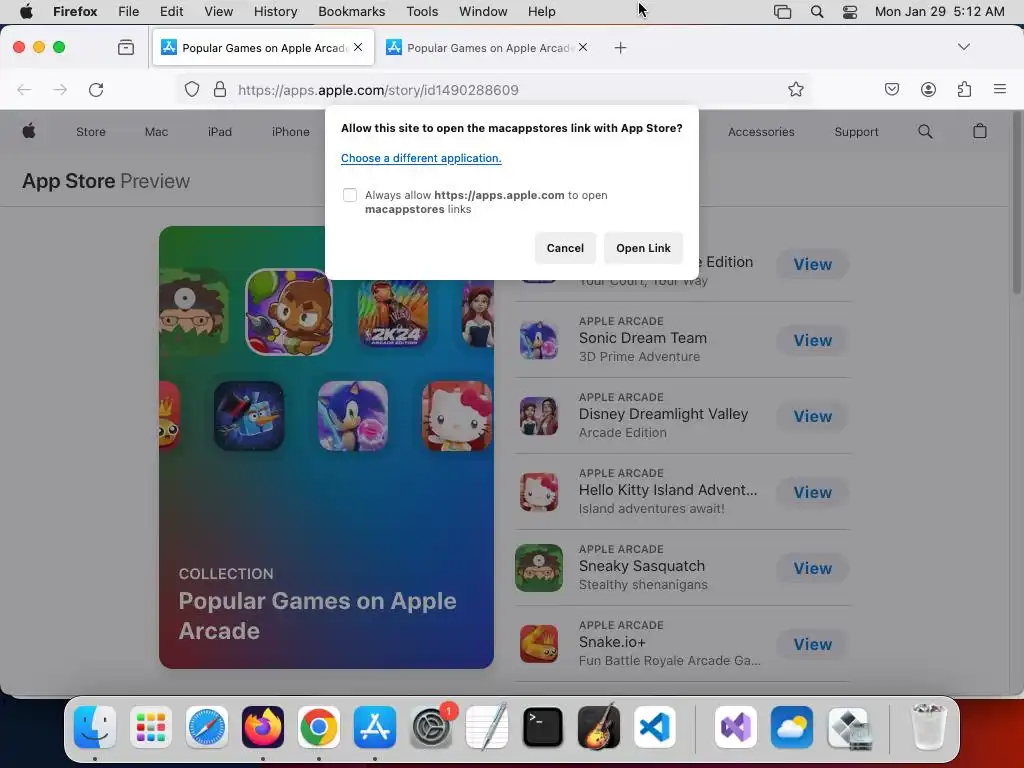This screenshot has height=768, width=1024.
Task: Click View button for Snake.io+
Action: [x=812, y=644]
